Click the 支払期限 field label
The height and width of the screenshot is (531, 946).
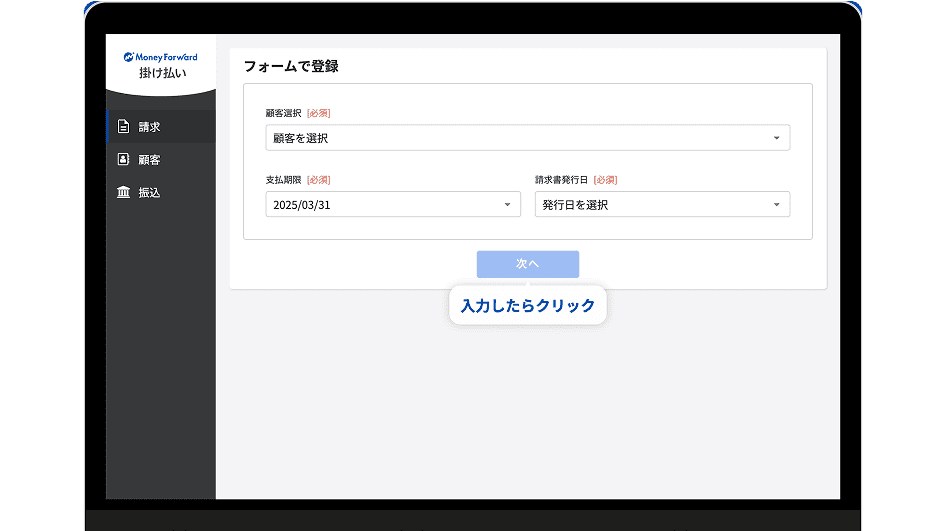tap(283, 180)
